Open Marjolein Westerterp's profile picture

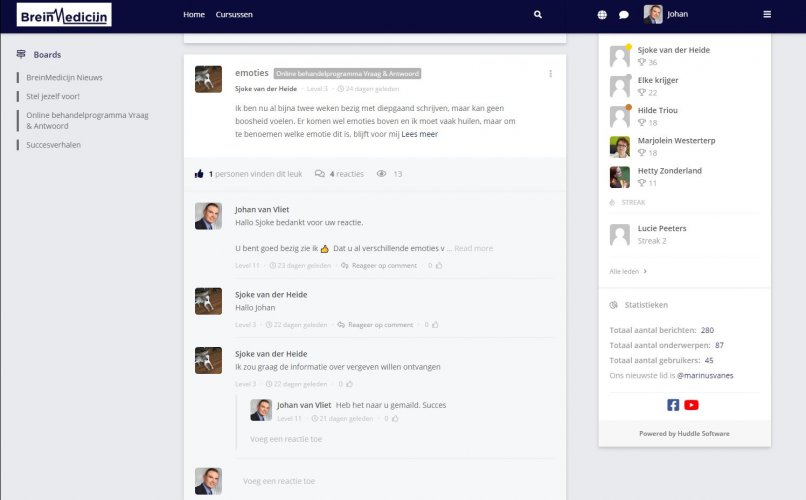pos(620,147)
